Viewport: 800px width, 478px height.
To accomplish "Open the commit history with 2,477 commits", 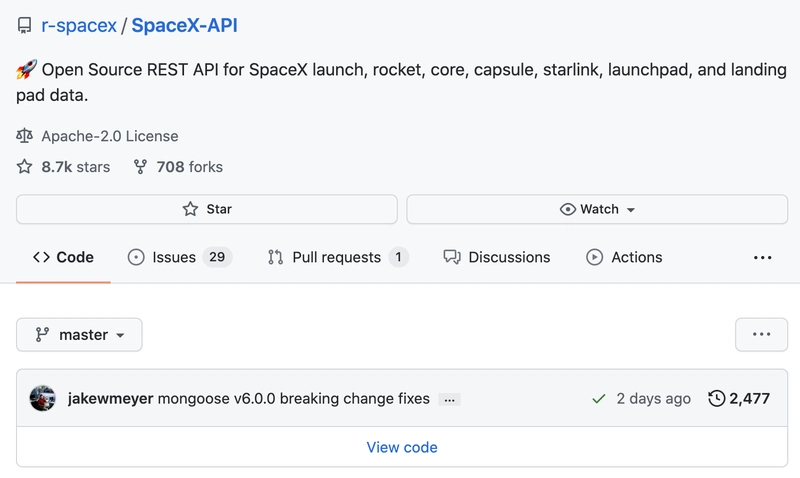I will tap(739, 398).
